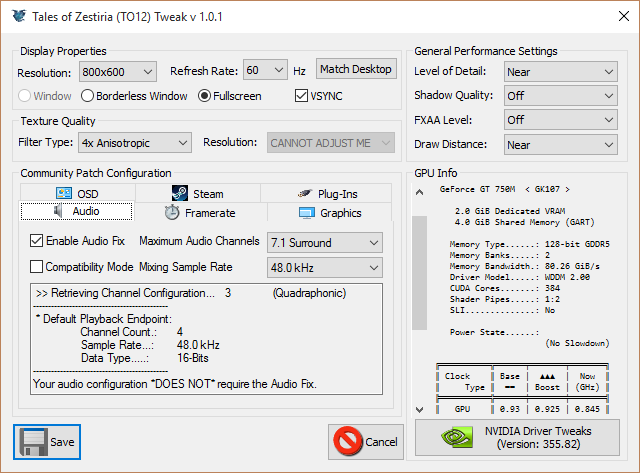640x473 pixels.
Task: Open the 800x600 Resolution dropdown
Action: point(118,72)
